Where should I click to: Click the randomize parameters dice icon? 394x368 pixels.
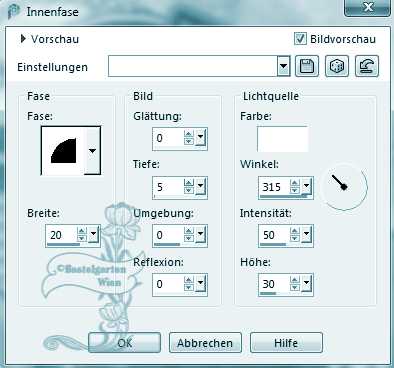click(x=337, y=66)
